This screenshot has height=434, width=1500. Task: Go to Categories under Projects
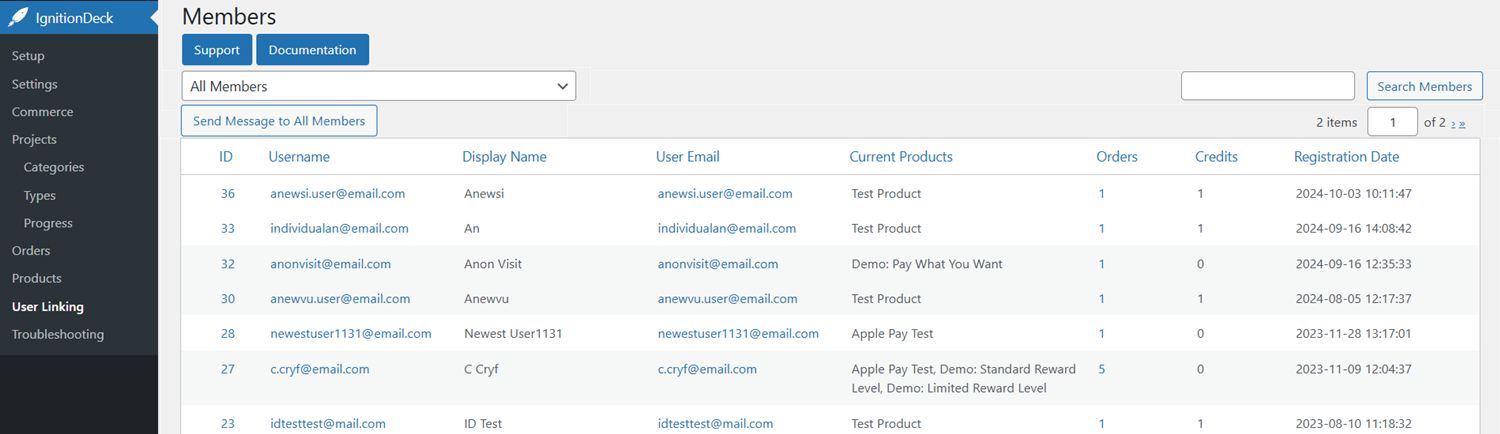[x=54, y=167]
